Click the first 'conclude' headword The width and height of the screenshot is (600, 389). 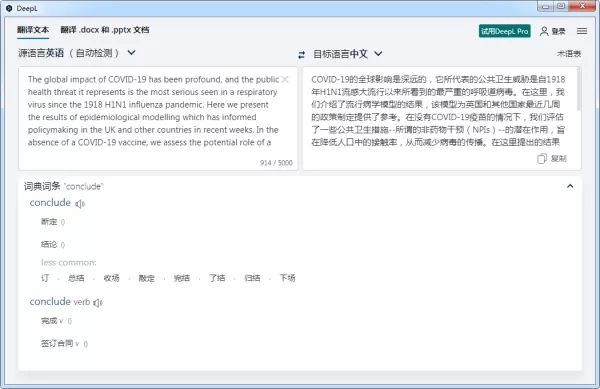pos(50,203)
